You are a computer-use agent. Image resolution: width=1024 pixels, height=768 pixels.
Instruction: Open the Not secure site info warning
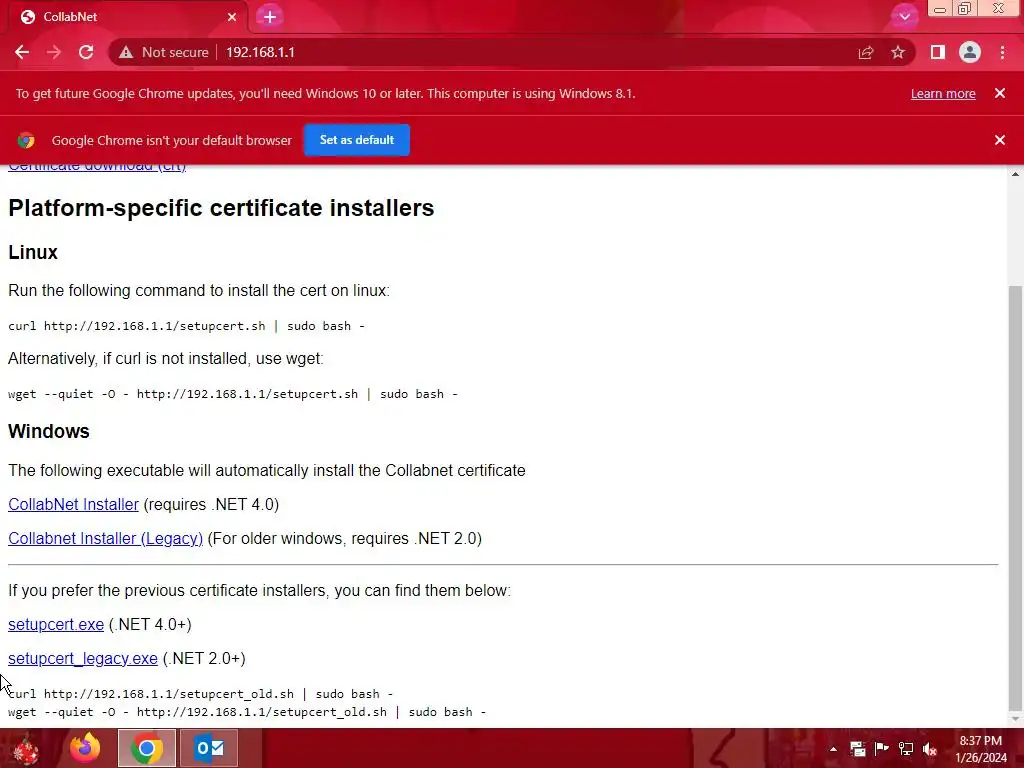pos(163,52)
